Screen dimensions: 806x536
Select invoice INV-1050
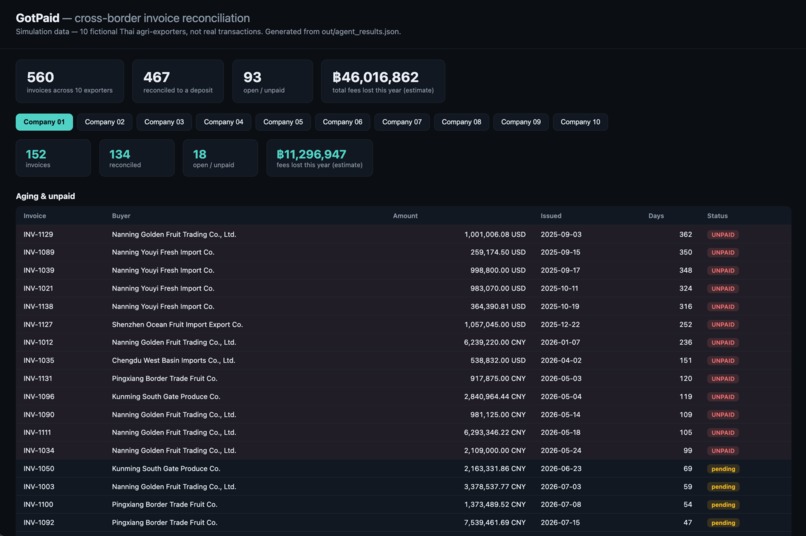tap(403, 469)
